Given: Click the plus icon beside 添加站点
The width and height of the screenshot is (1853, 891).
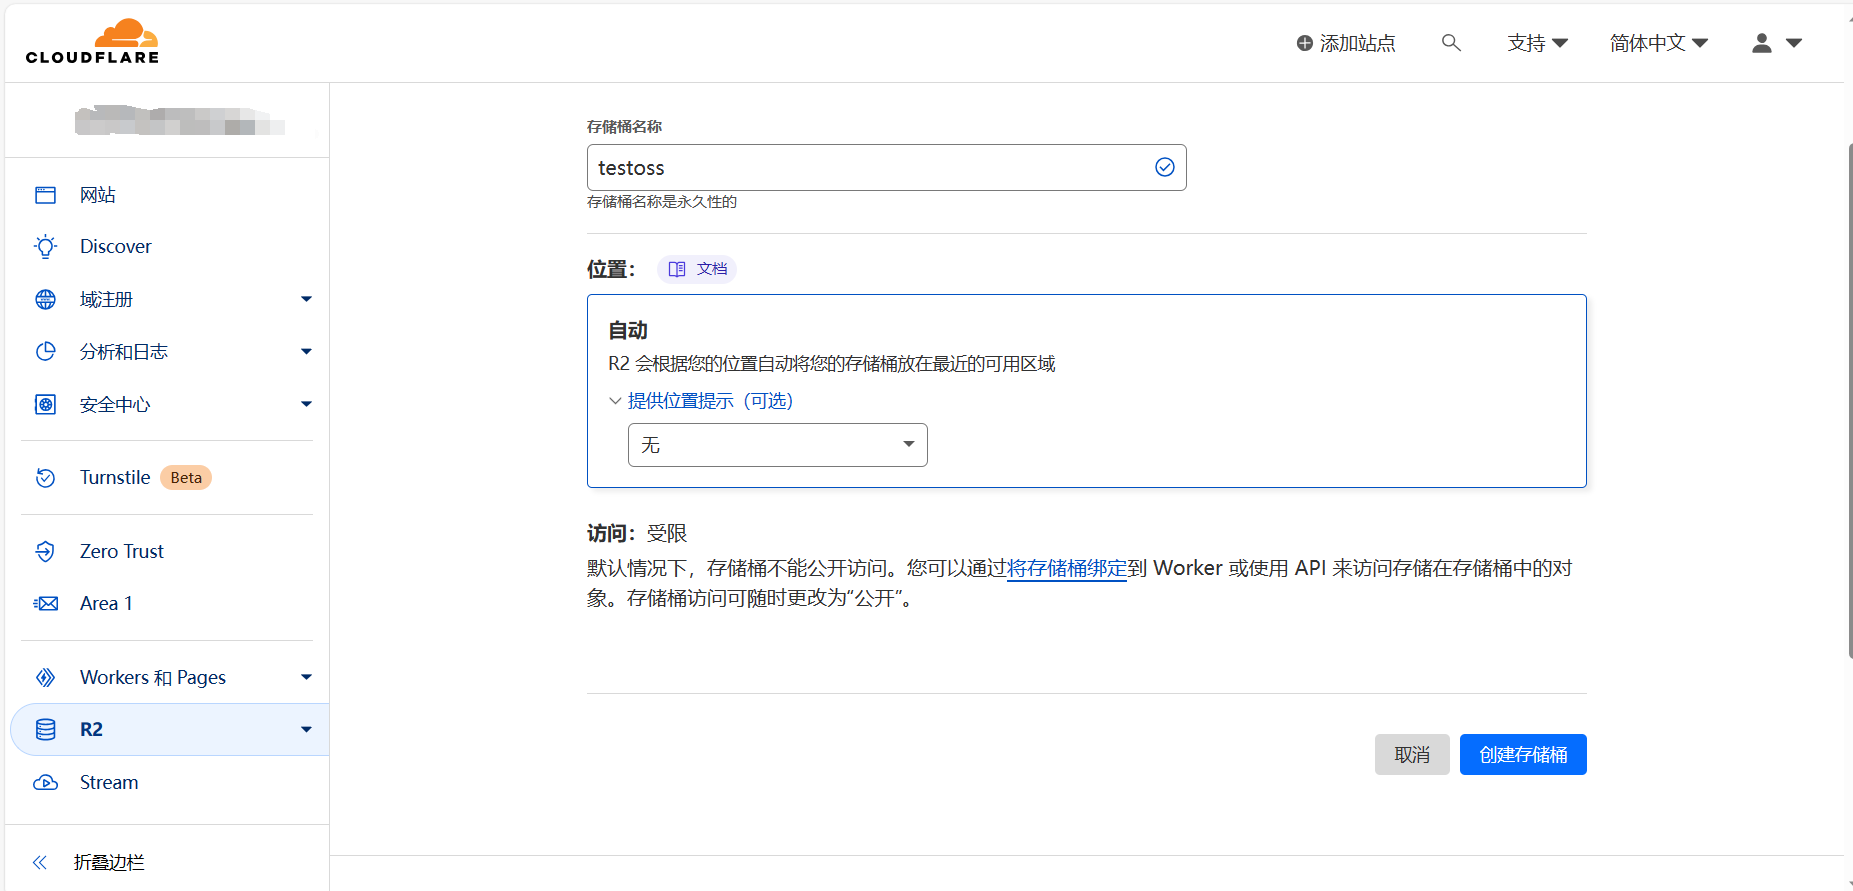Looking at the screenshot, I should [x=1304, y=43].
